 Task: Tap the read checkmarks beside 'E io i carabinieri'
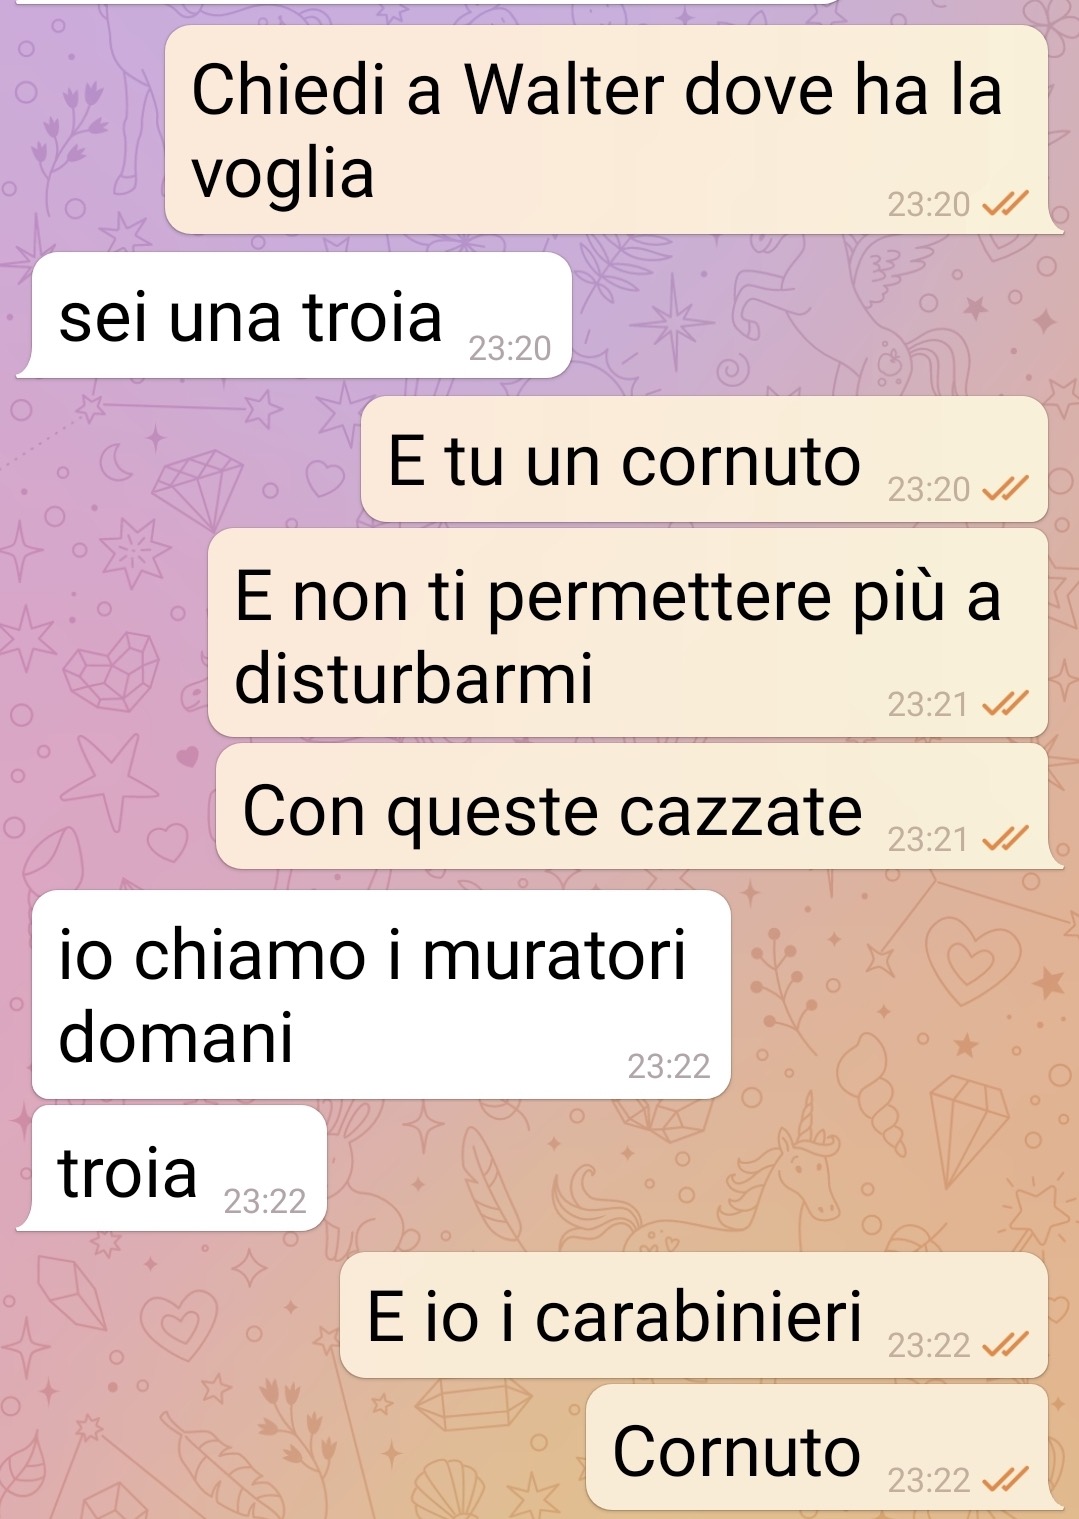click(1004, 1346)
